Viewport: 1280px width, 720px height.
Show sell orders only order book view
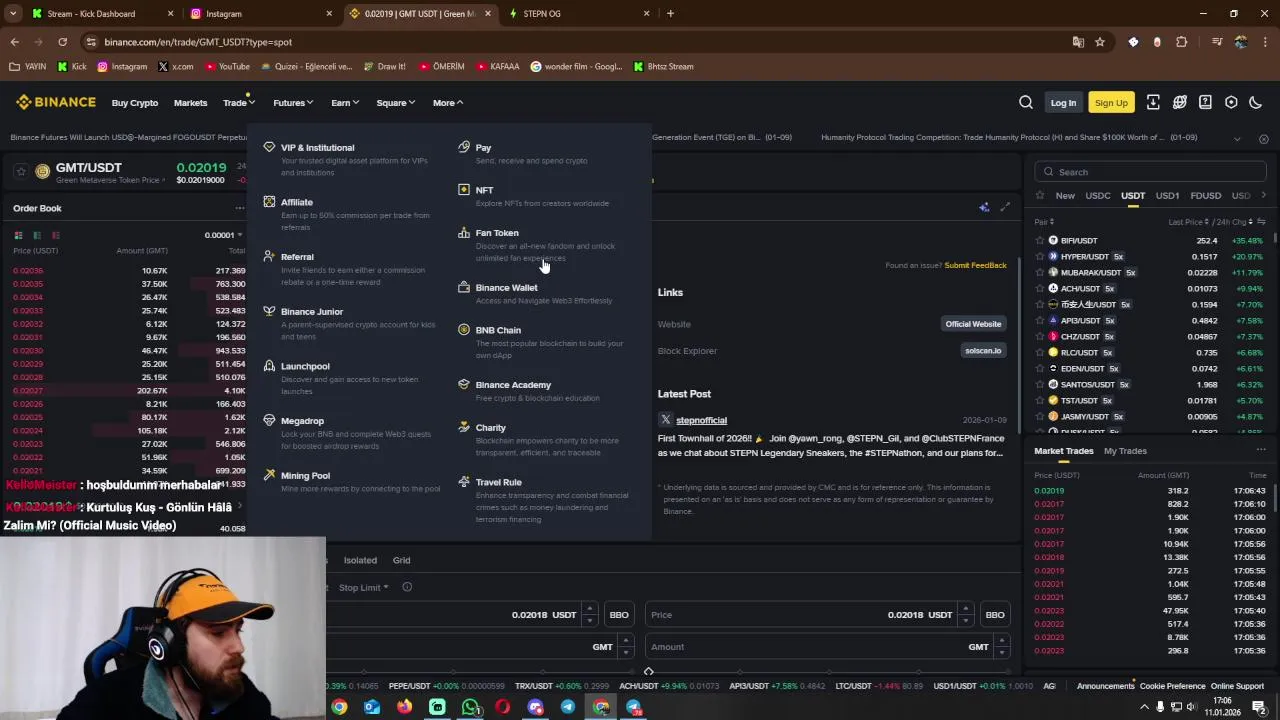click(x=55, y=235)
